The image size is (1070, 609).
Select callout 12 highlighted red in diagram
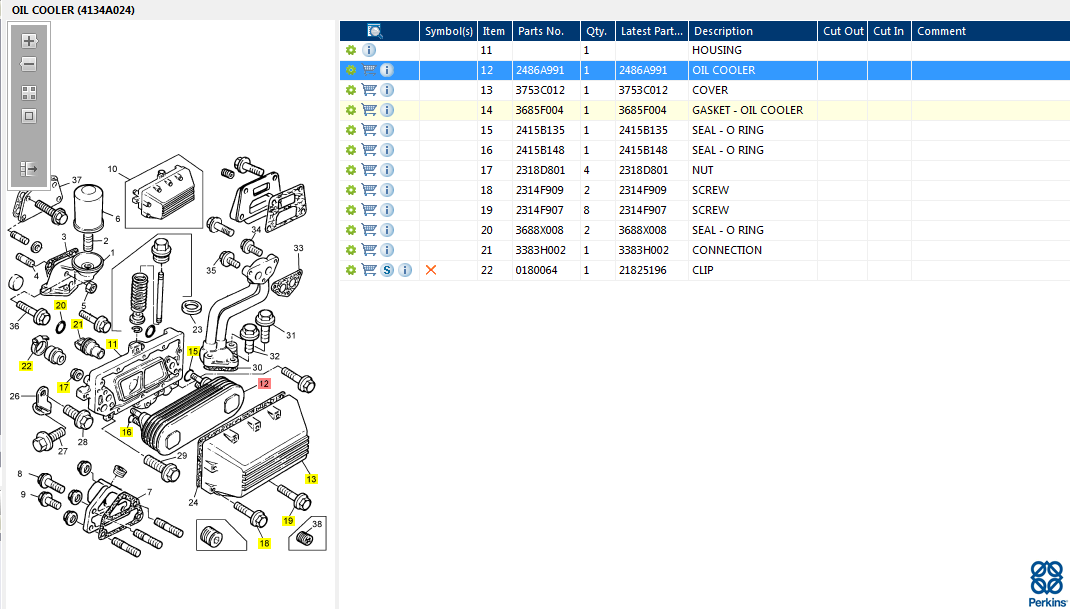[x=264, y=384]
